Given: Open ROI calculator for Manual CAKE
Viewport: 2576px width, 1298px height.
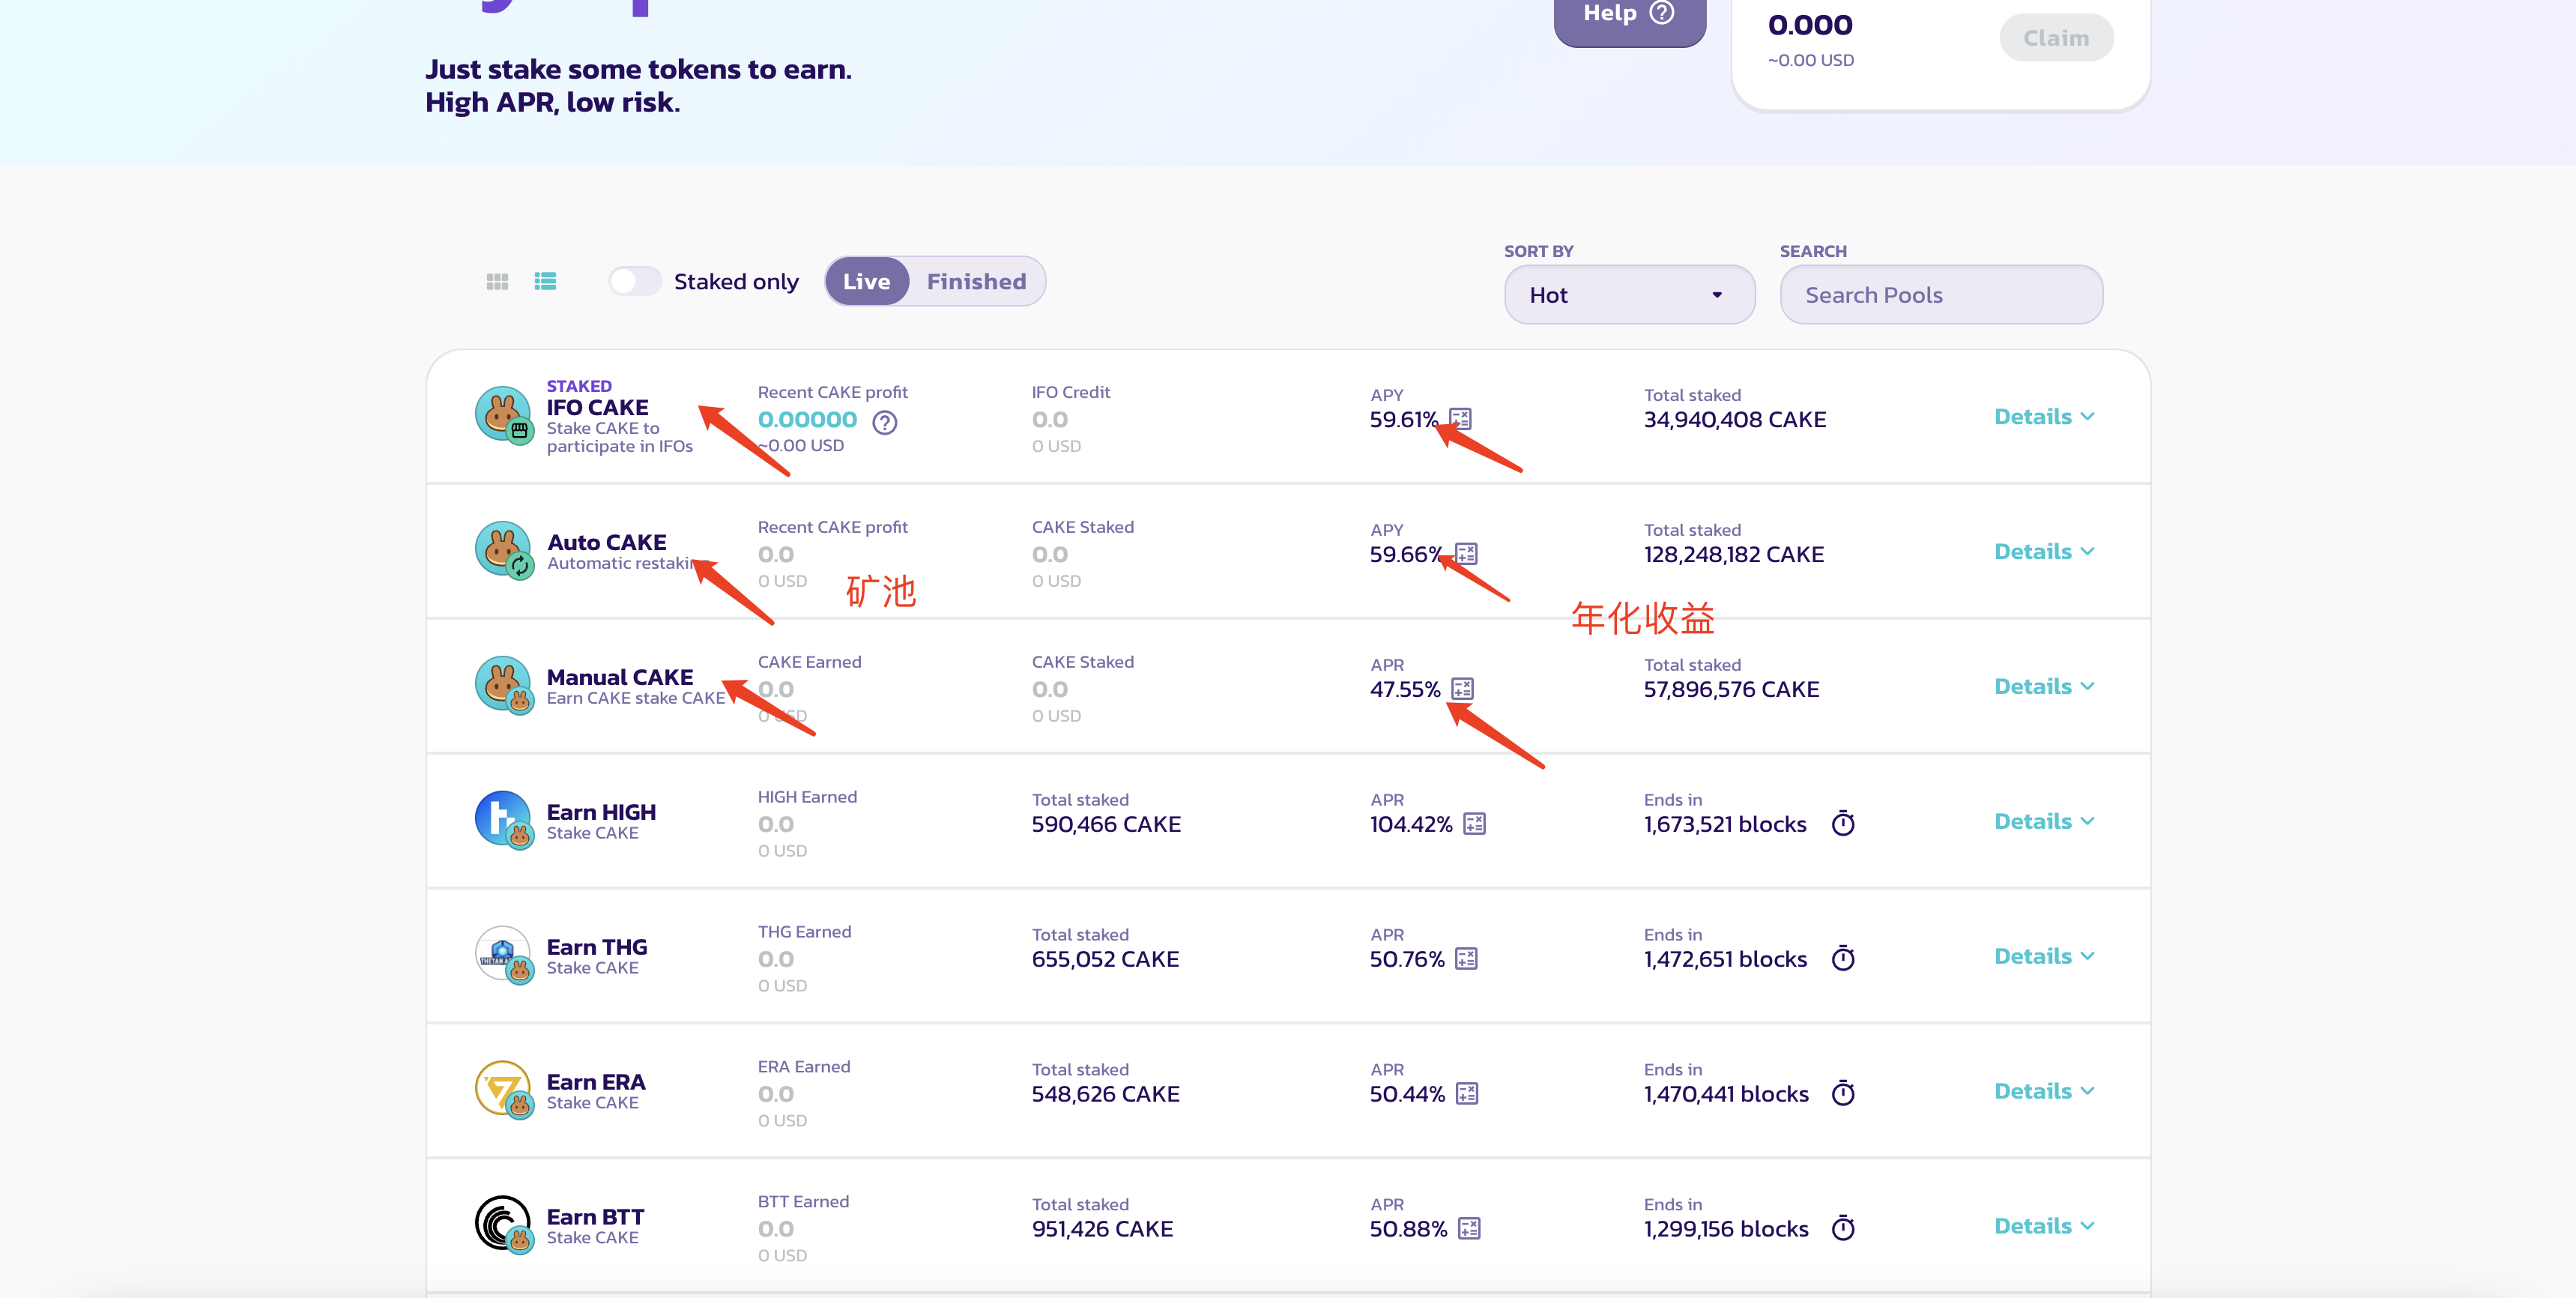Looking at the screenshot, I should (x=1462, y=689).
